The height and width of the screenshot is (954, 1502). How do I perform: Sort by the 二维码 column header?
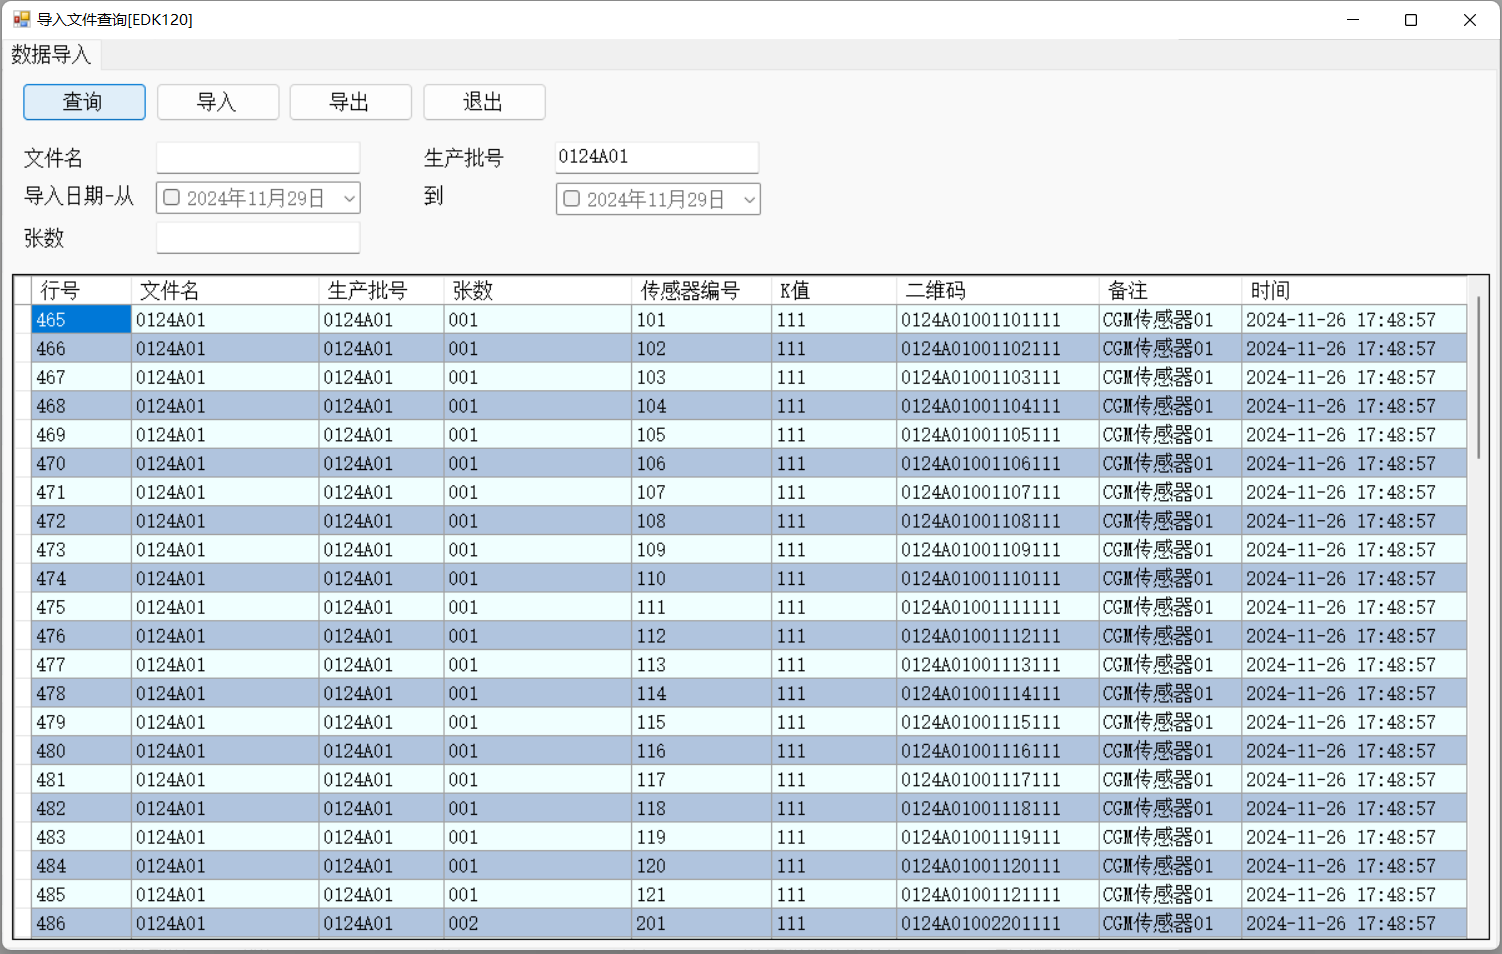click(x=997, y=291)
